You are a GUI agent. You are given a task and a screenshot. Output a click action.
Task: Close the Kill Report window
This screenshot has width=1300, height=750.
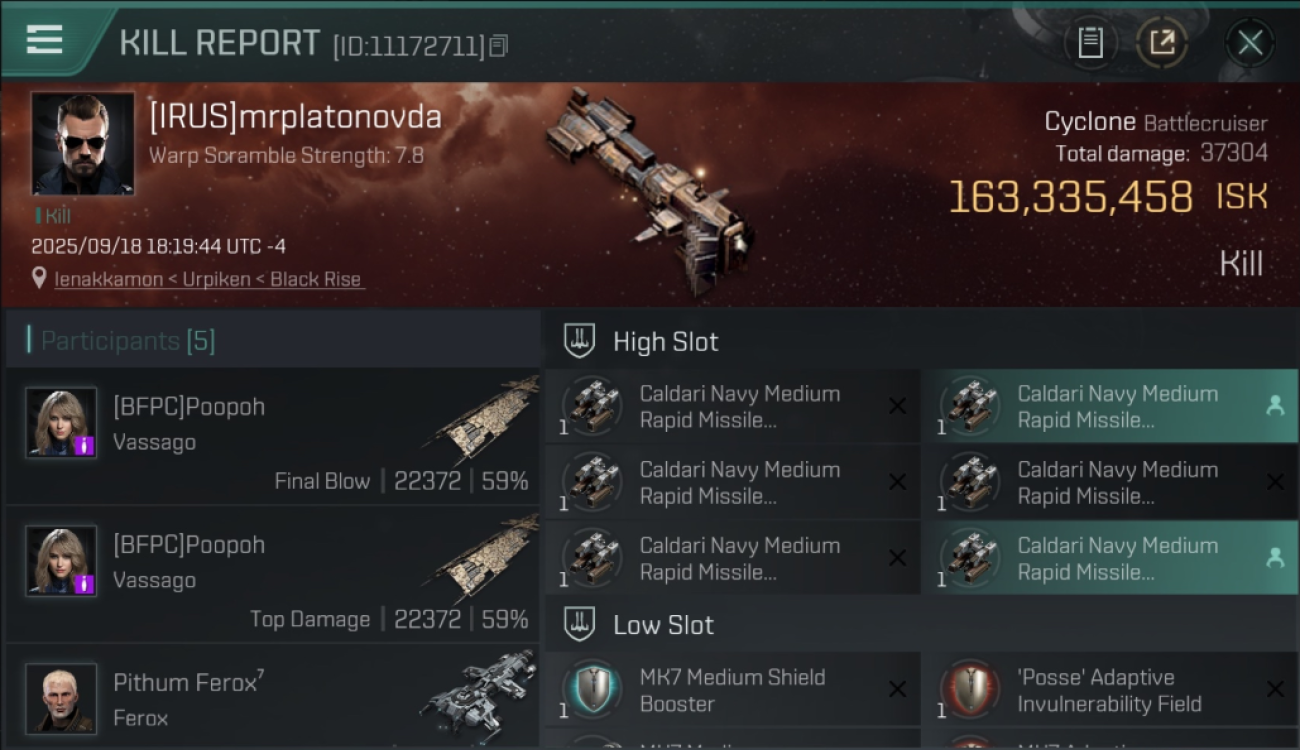[1249, 43]
